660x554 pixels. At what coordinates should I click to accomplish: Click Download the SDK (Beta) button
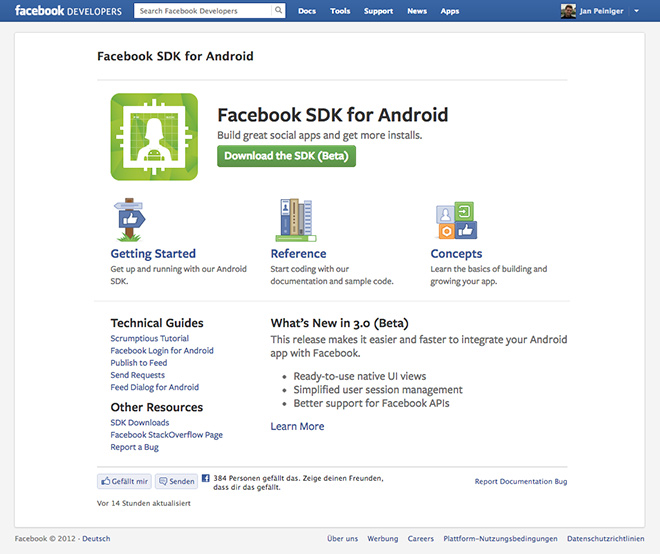pos(286,156)
